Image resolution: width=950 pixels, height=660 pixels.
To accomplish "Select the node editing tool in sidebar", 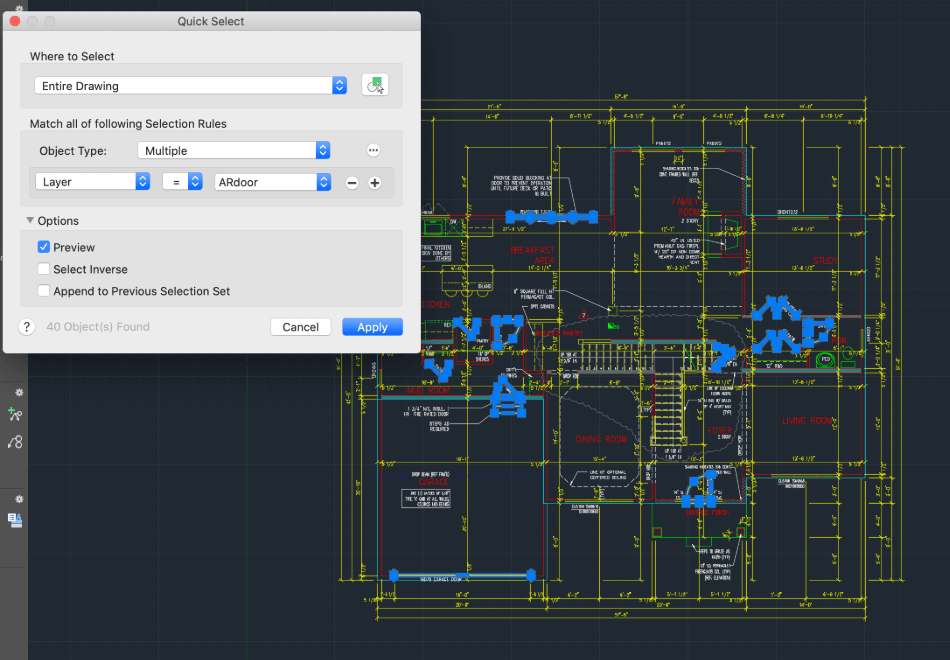I will click(x=16, y=442).
